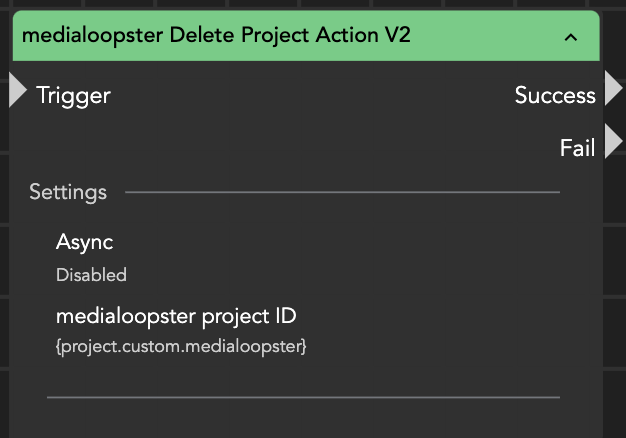The width and height of the screenshot is (626, 438).
Task: Click the Async setting name
Action: (84, 242)
